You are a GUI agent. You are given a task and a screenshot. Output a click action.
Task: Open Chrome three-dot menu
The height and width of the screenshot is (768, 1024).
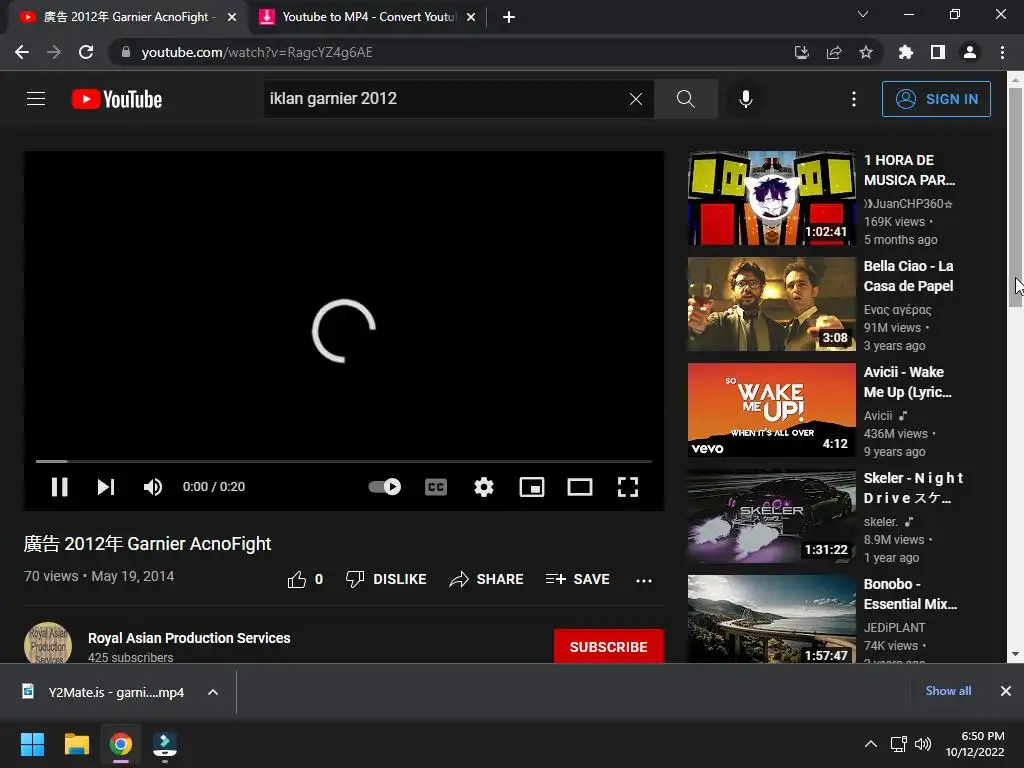click(x=1002, y=52)
